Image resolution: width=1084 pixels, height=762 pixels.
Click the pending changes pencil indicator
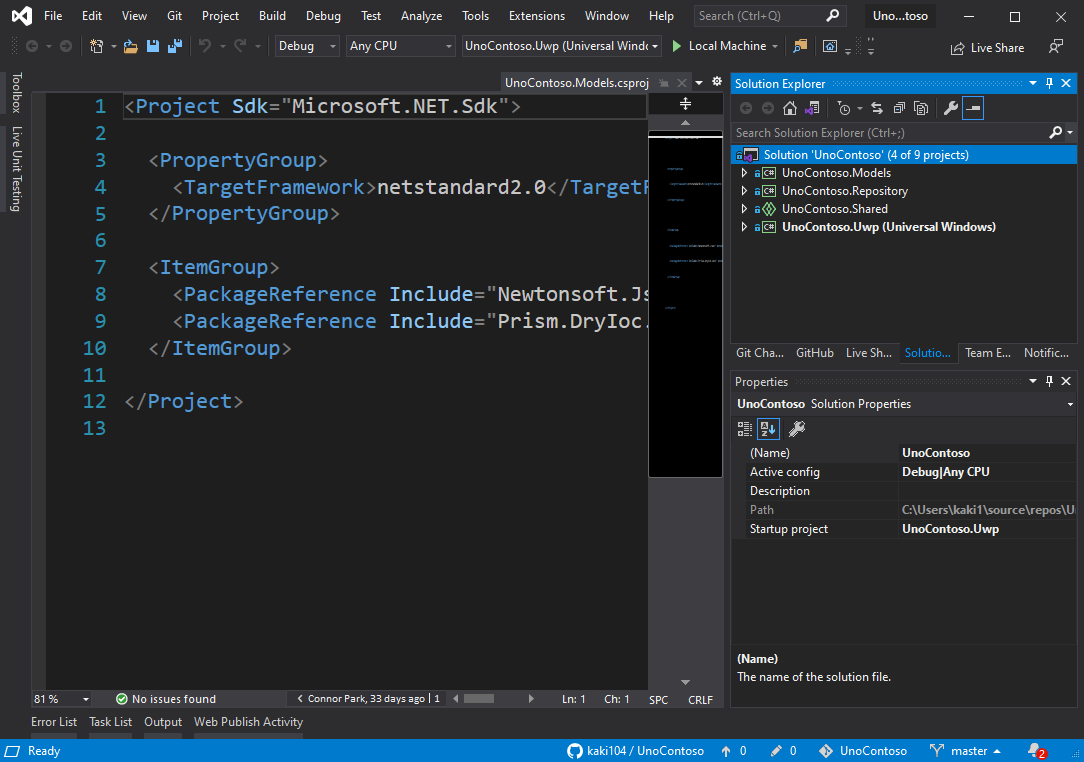tap(783, 751)
